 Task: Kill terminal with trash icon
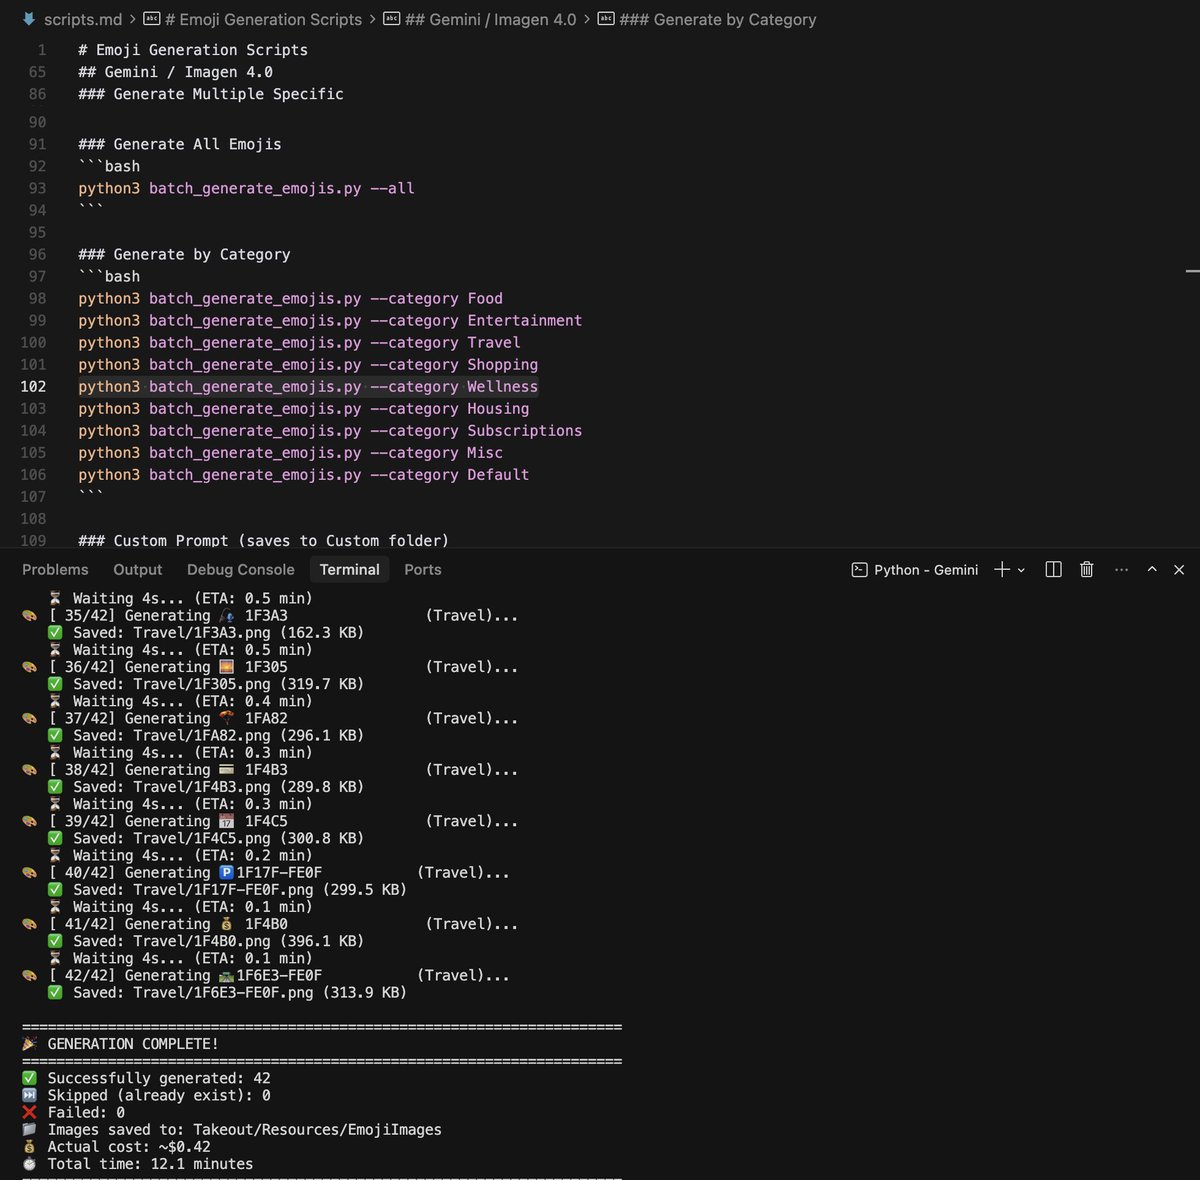pos(1087,569)
